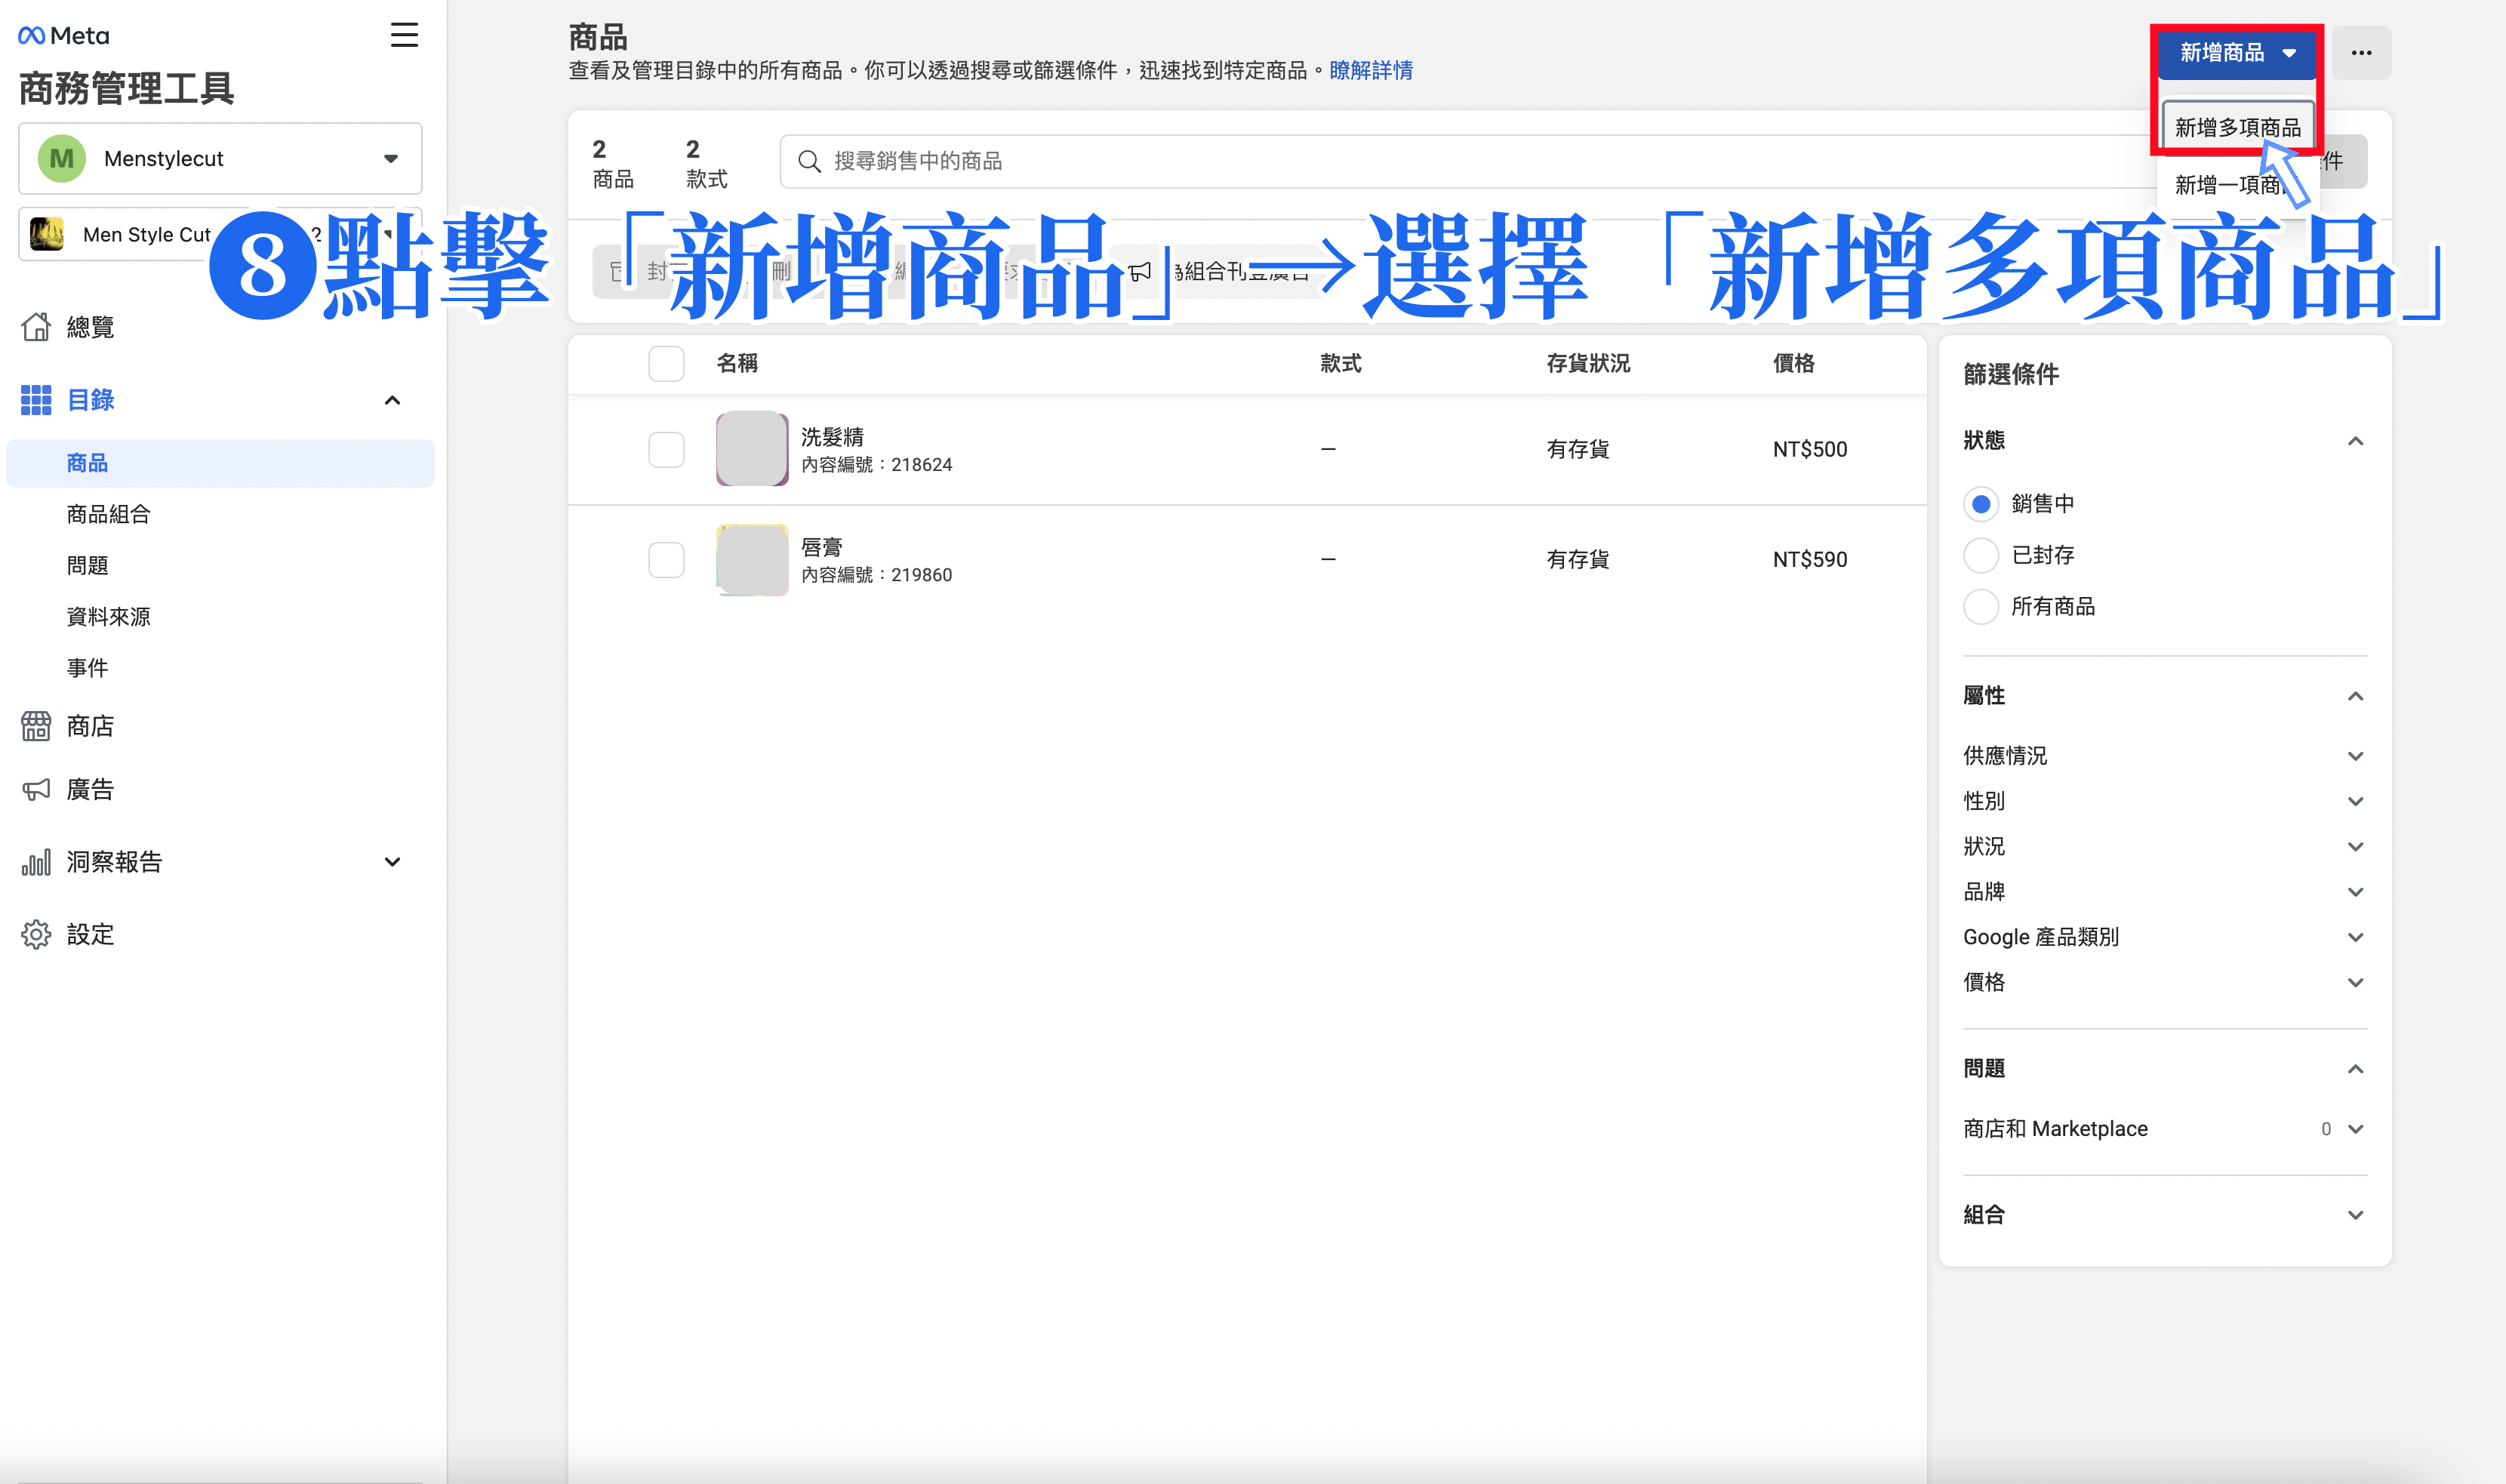Choose 新增多項商品 from dropdown menu
Viewport: 2506px width, 1484px height.
tap(2237, 127)
